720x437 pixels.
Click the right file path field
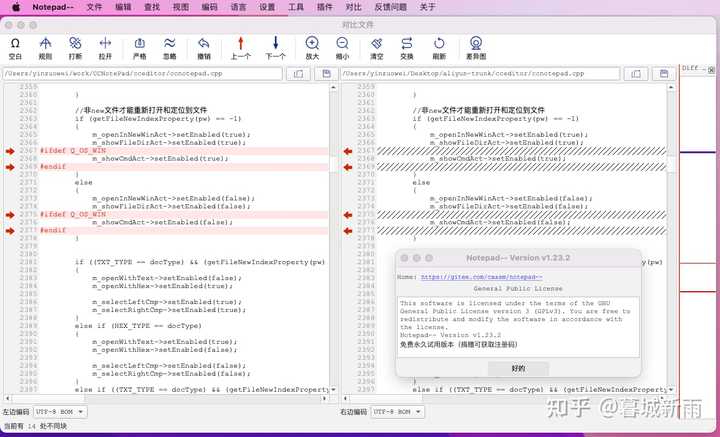480,73
